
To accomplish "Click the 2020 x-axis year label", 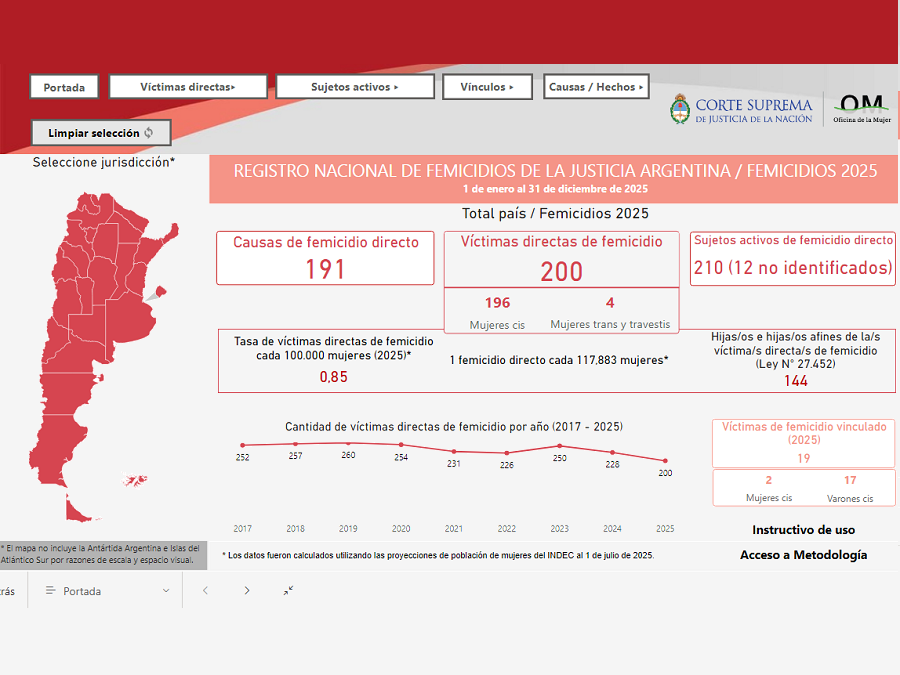I will pos(401,529).
